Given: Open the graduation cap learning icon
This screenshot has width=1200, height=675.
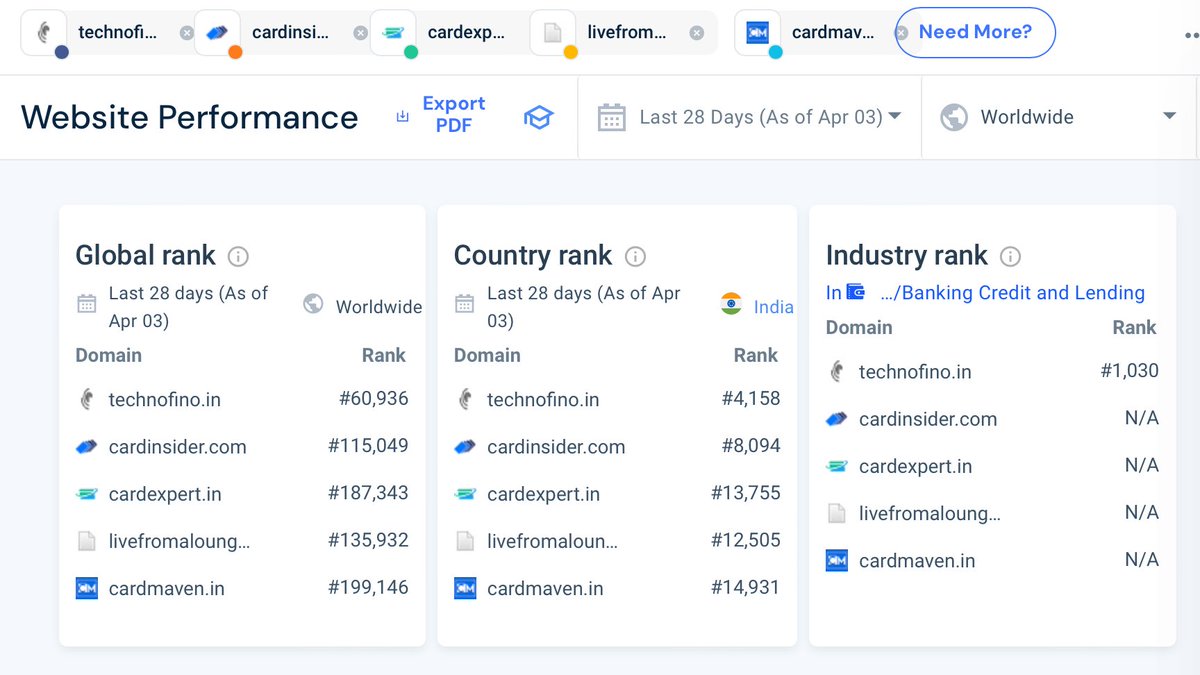Looking at the screenshot, I should (x=538, y=118).
